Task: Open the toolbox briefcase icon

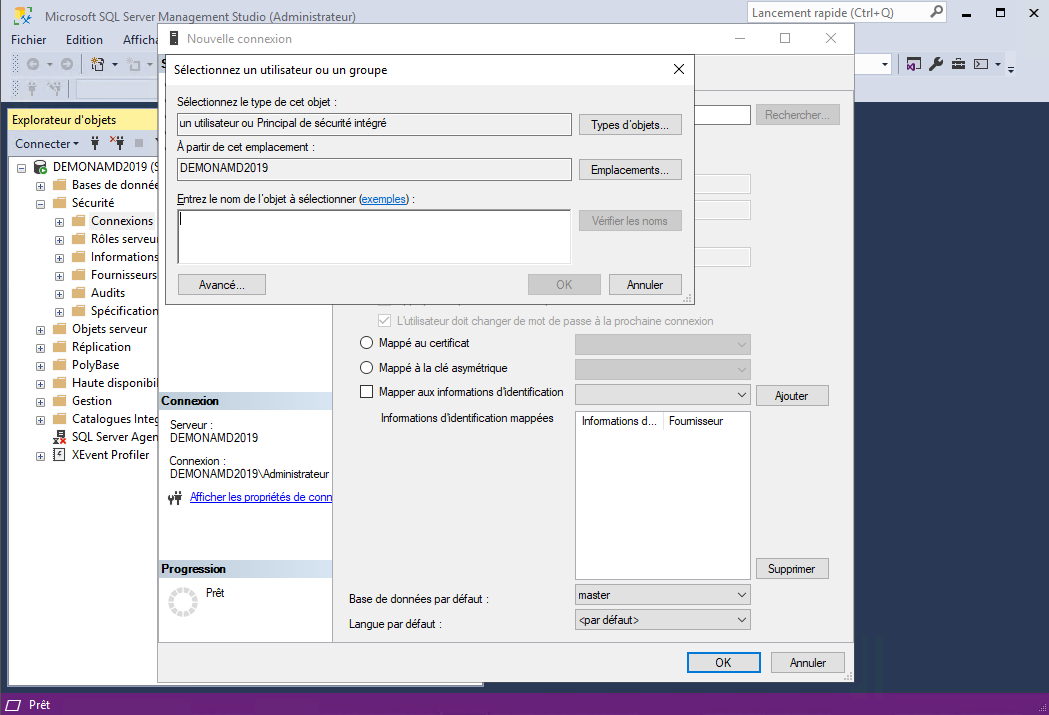Action: pos(958,64)
